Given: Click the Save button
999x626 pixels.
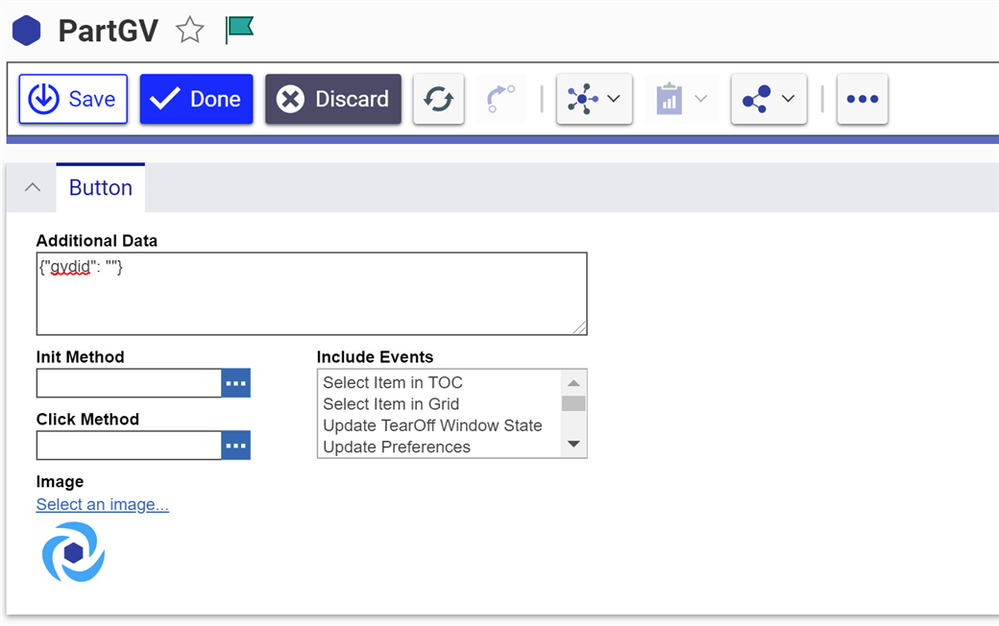Looking at the screenshot, I should click(73, 99).
